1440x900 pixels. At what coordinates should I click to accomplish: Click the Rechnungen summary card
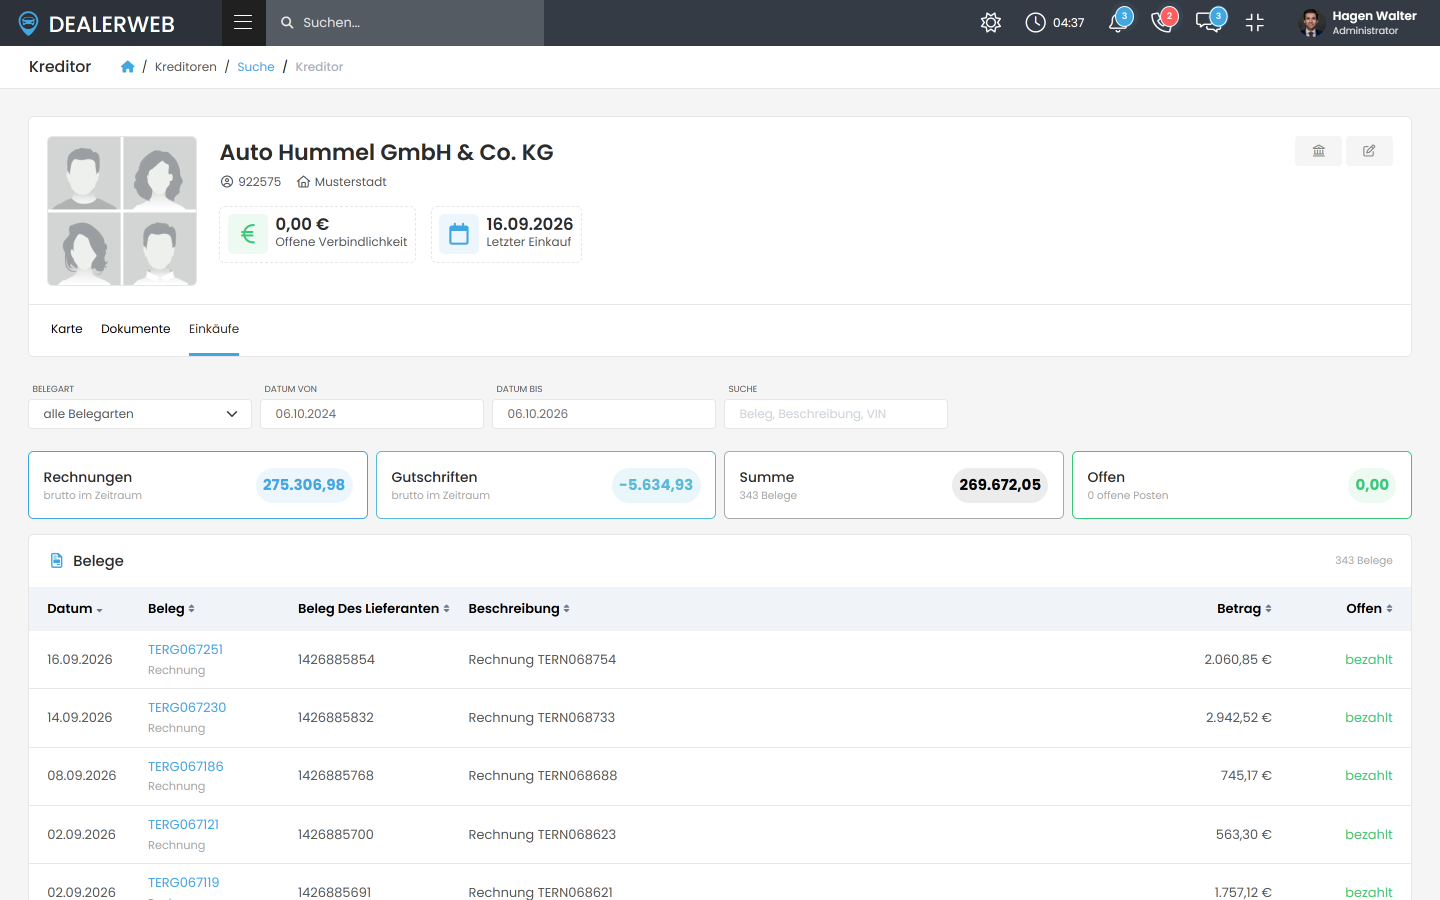coord(198,485)
